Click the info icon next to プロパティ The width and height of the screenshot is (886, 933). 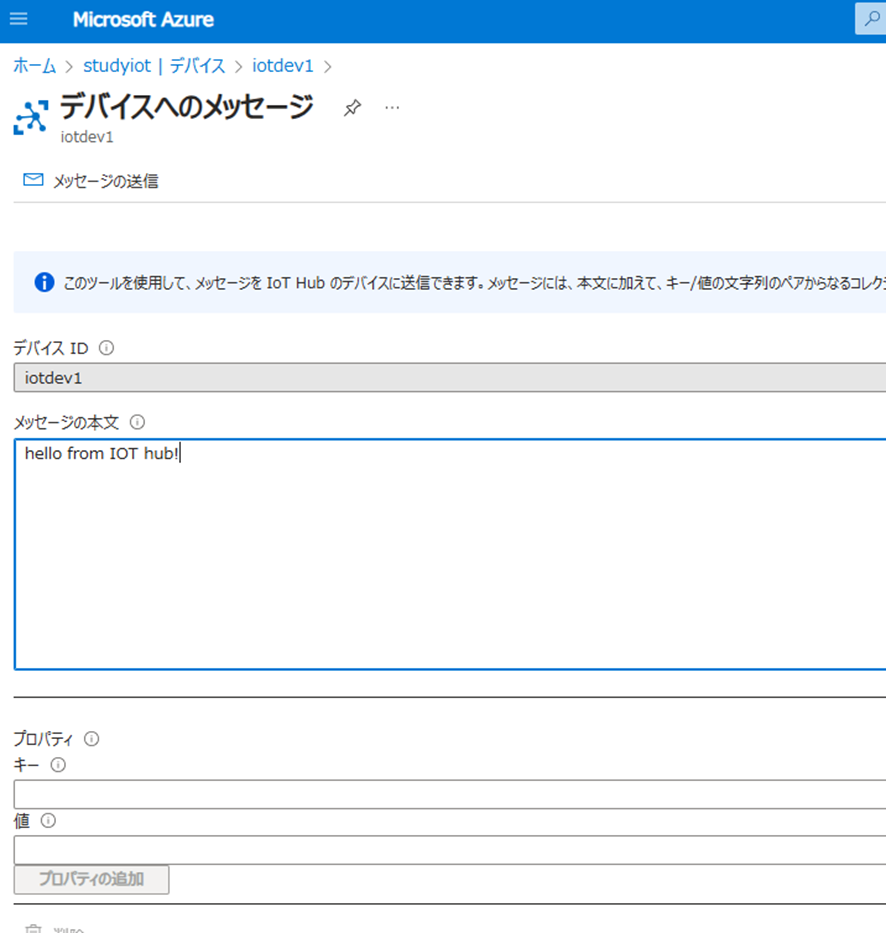click(x=92, y=738)
